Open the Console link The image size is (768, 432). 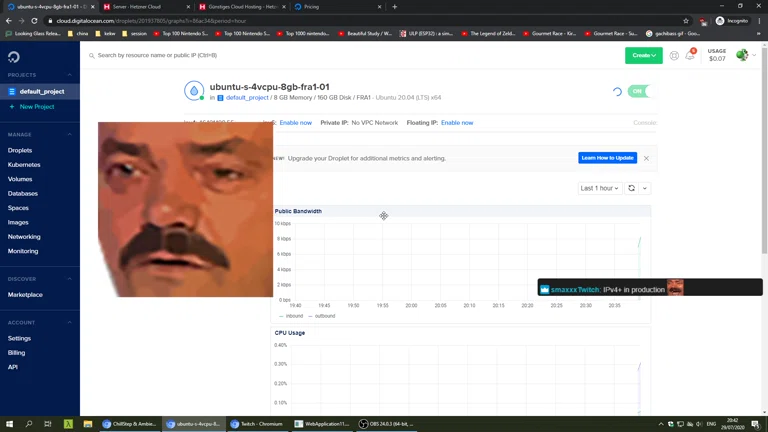pyautogui.click(x=645, y=123)
